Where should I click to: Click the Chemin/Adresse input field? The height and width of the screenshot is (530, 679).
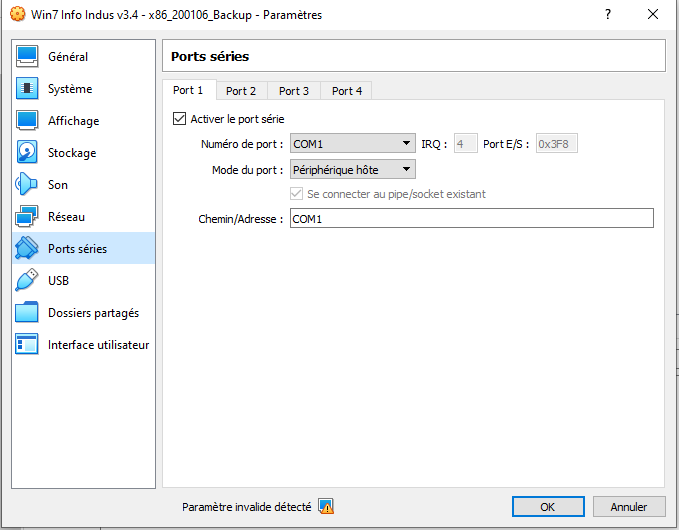click(472, 218)
